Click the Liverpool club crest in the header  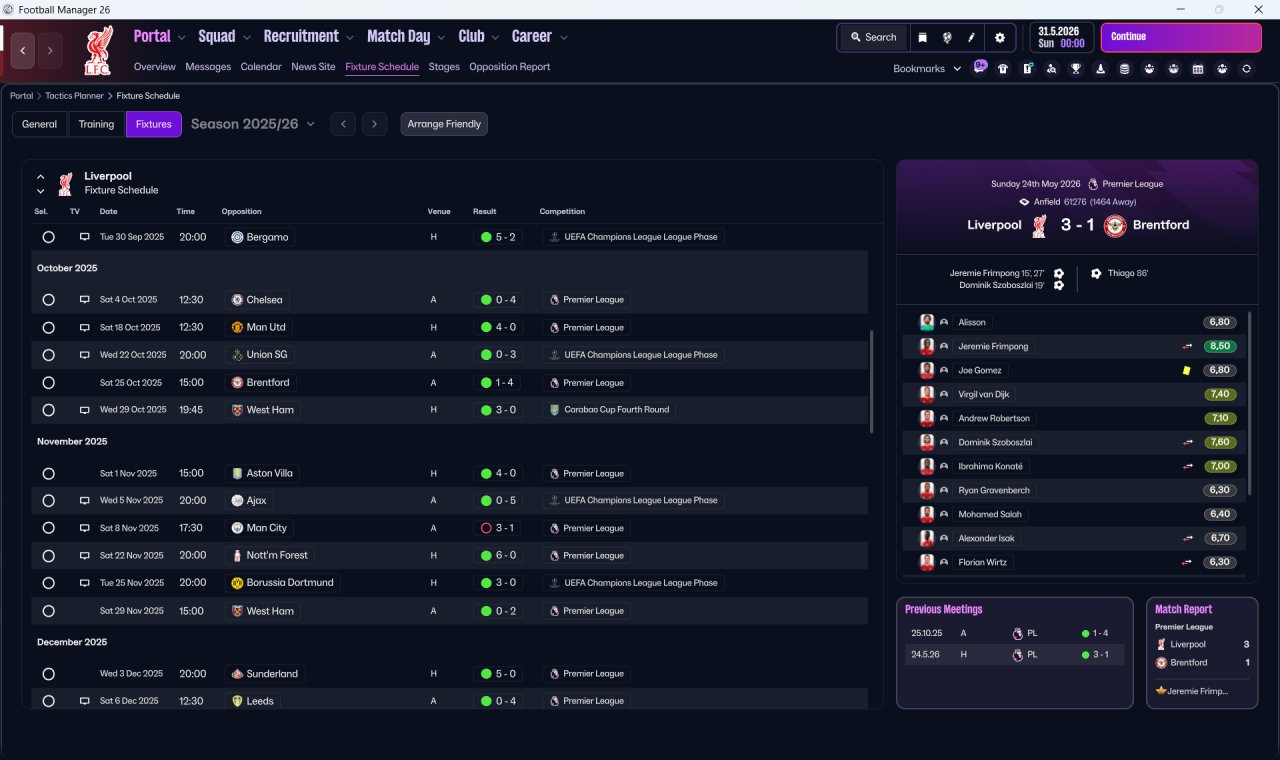tap(98, 50)
